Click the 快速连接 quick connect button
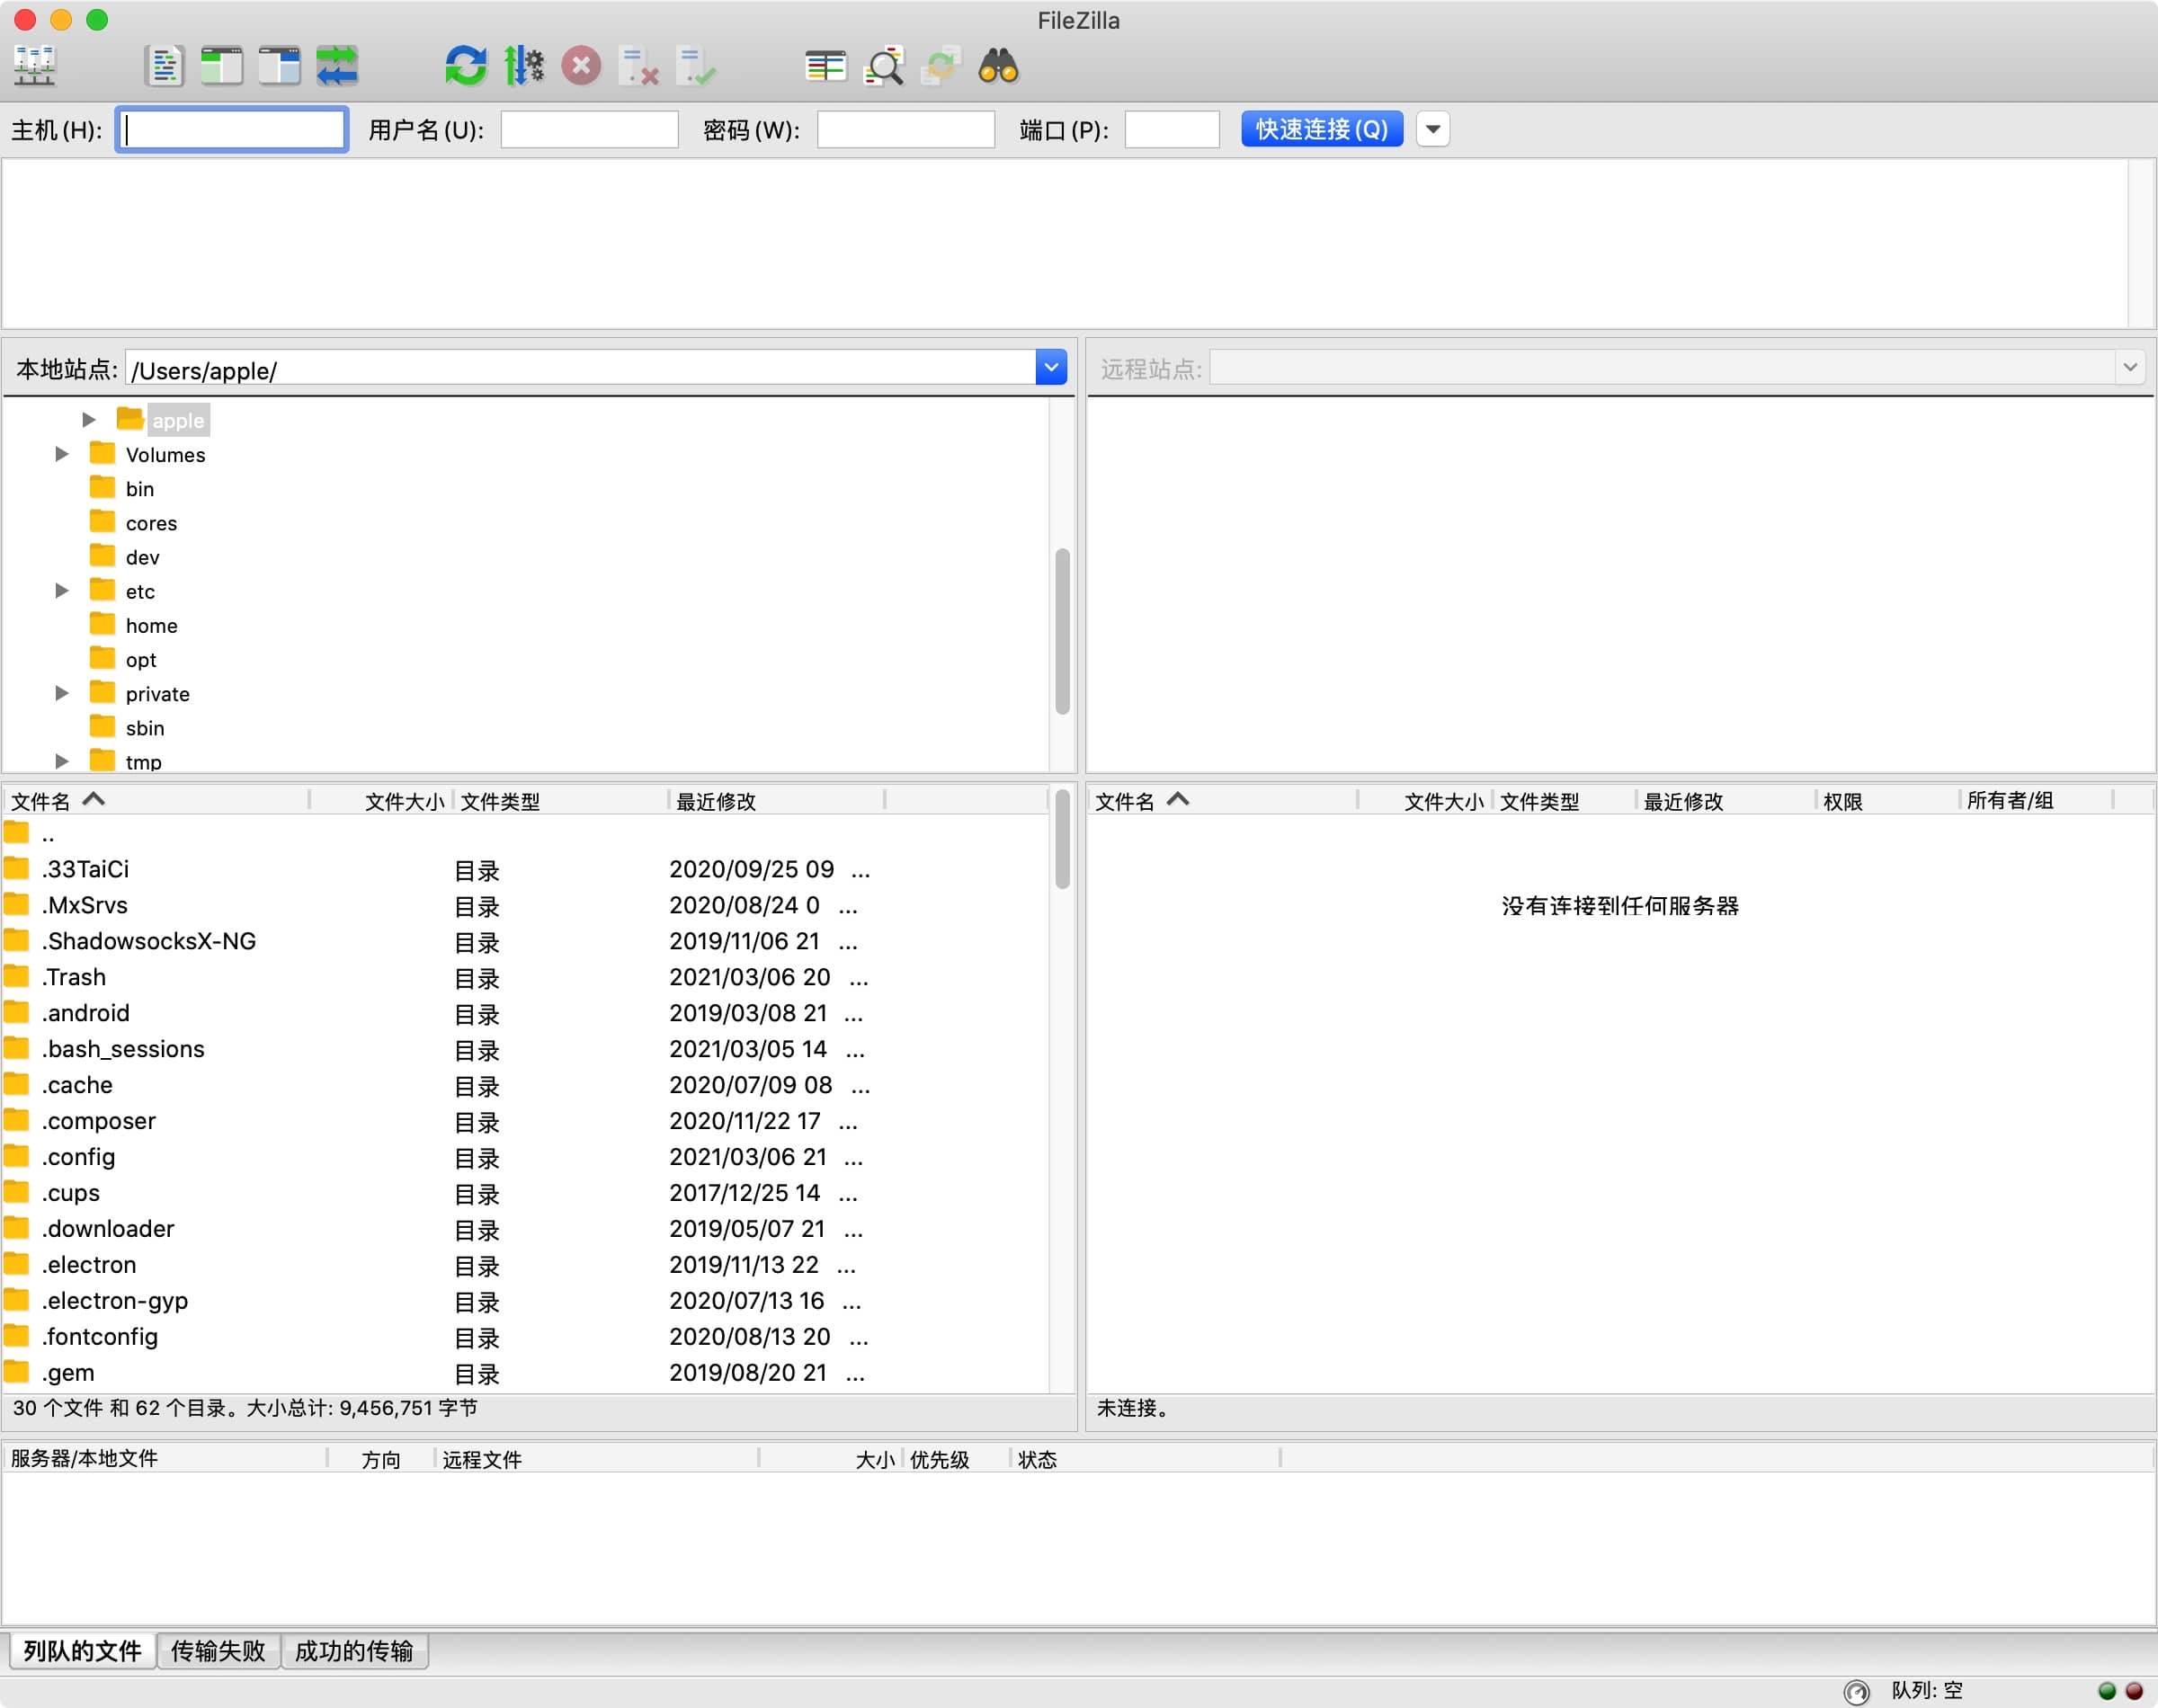The image size is (2158, 1708). point(1322,129)
